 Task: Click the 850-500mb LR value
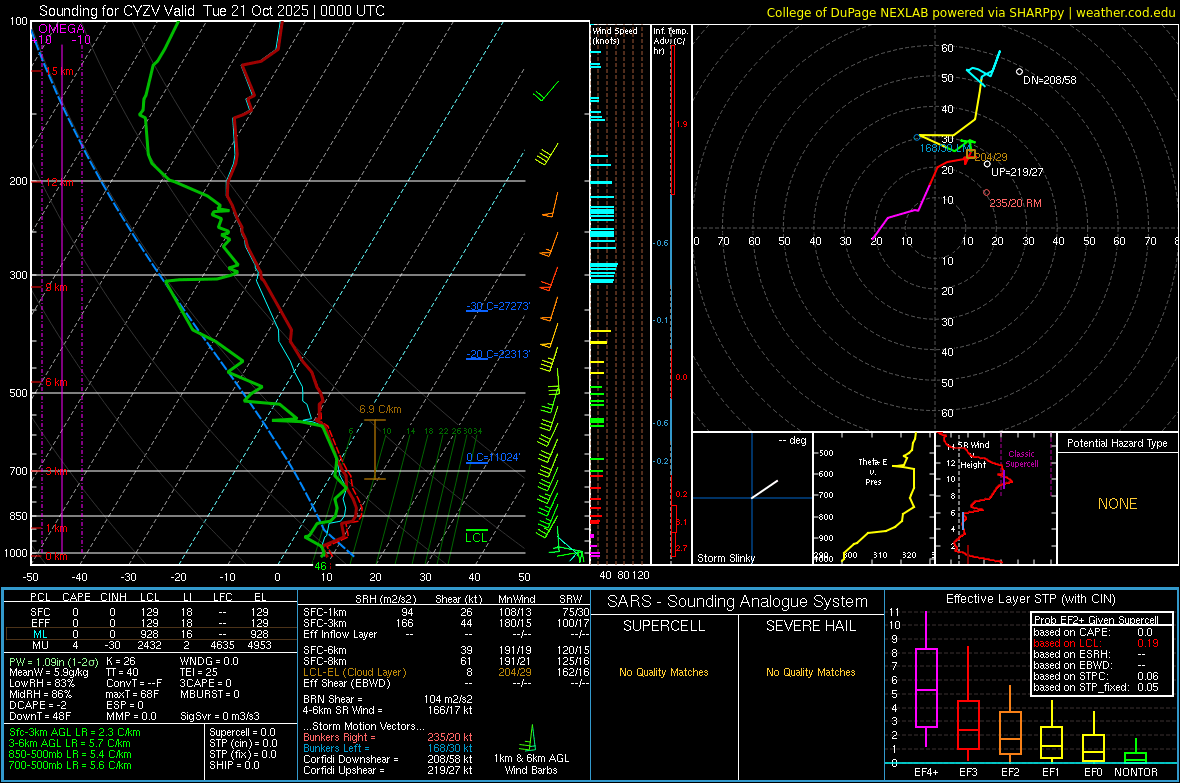pyautogui.click(x=71, y=754)
